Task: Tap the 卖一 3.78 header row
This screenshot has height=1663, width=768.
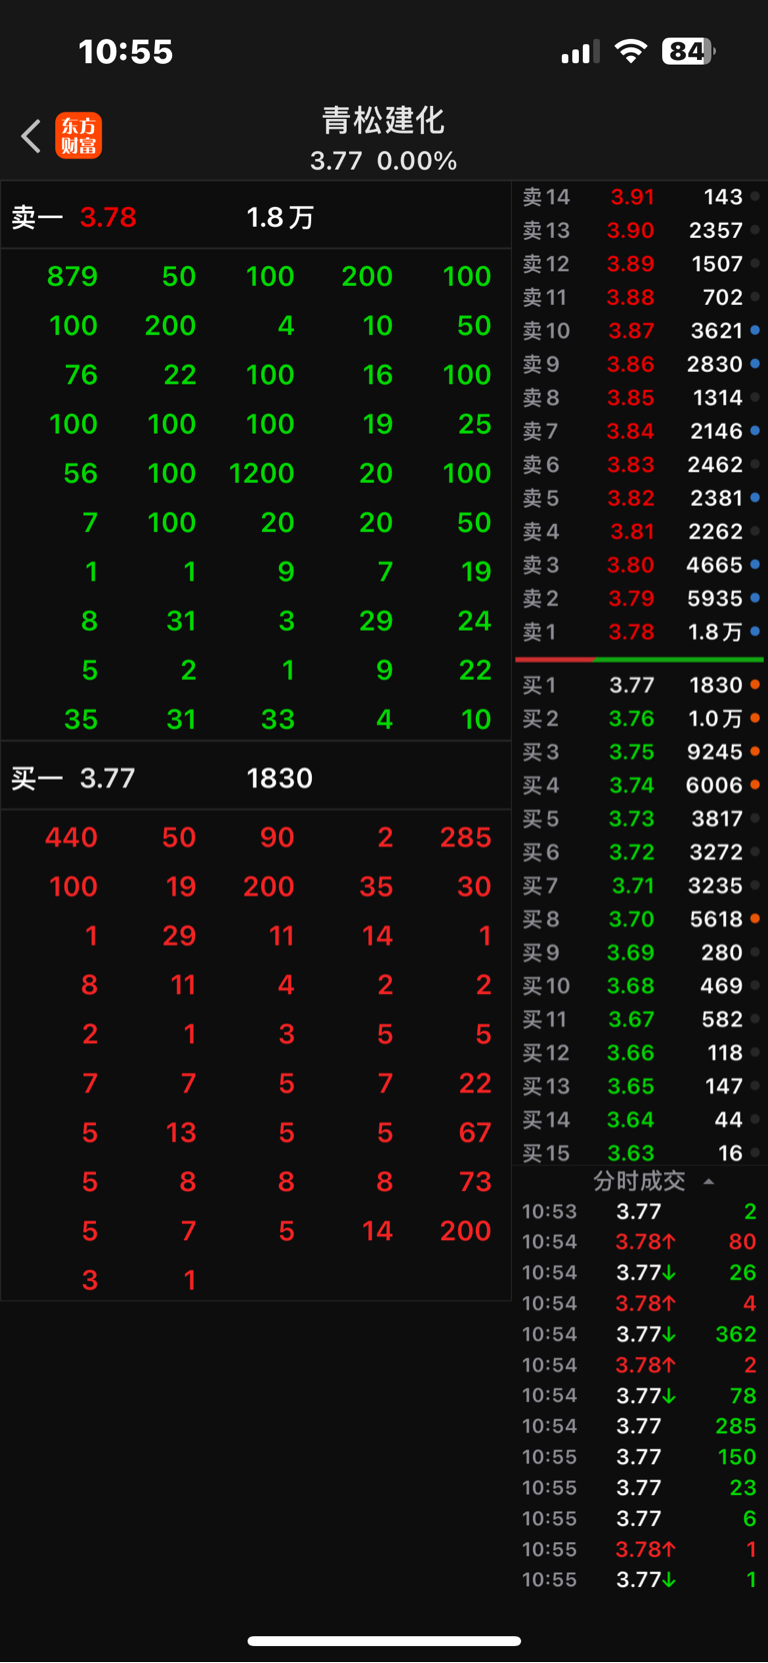Action: point(256,217)
